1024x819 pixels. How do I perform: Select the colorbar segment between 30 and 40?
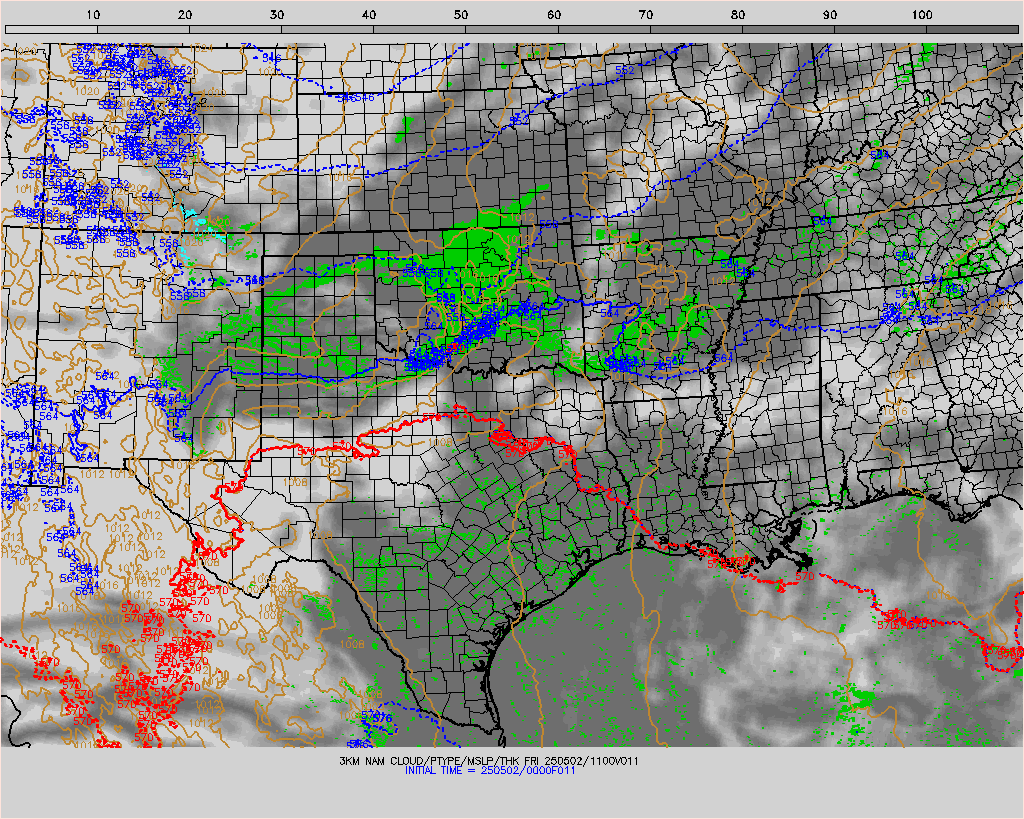pos(328,29)
